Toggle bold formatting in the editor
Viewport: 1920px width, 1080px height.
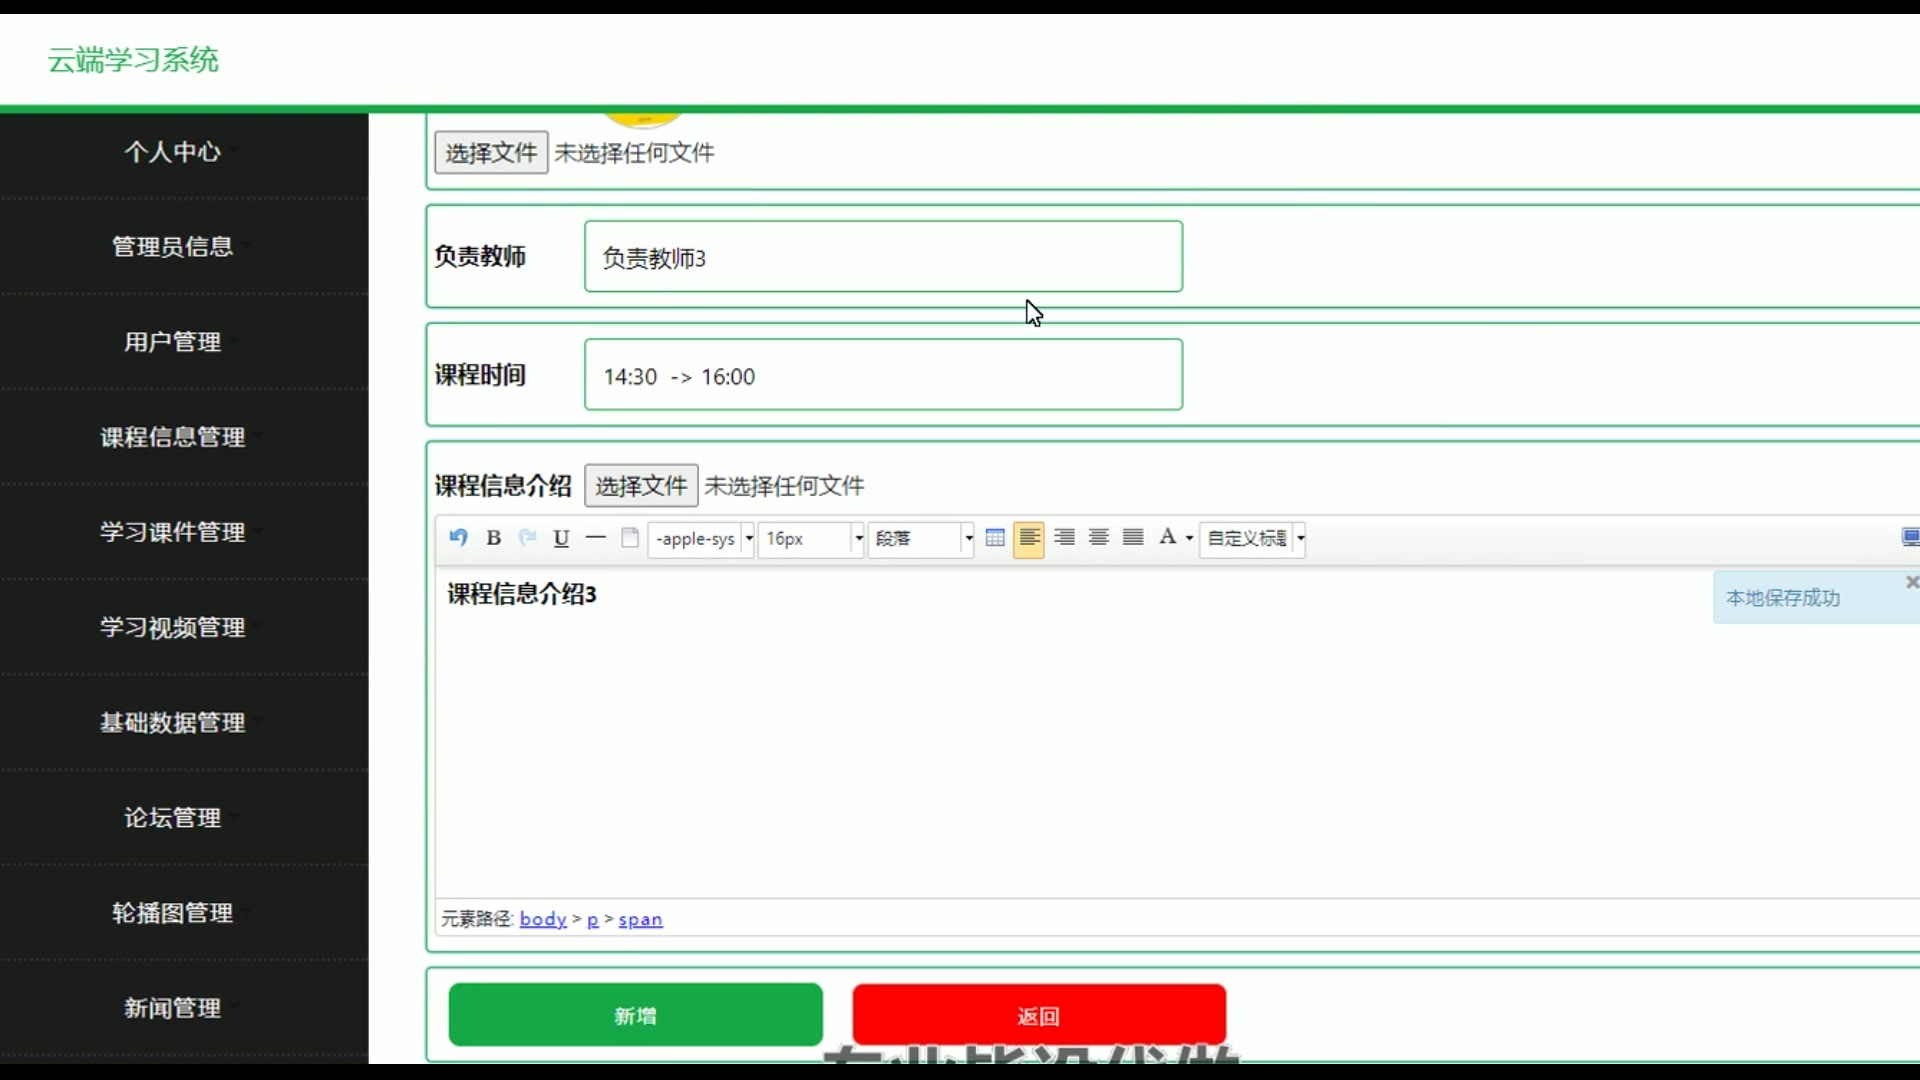pyautogui.click(x=493, y=538)
